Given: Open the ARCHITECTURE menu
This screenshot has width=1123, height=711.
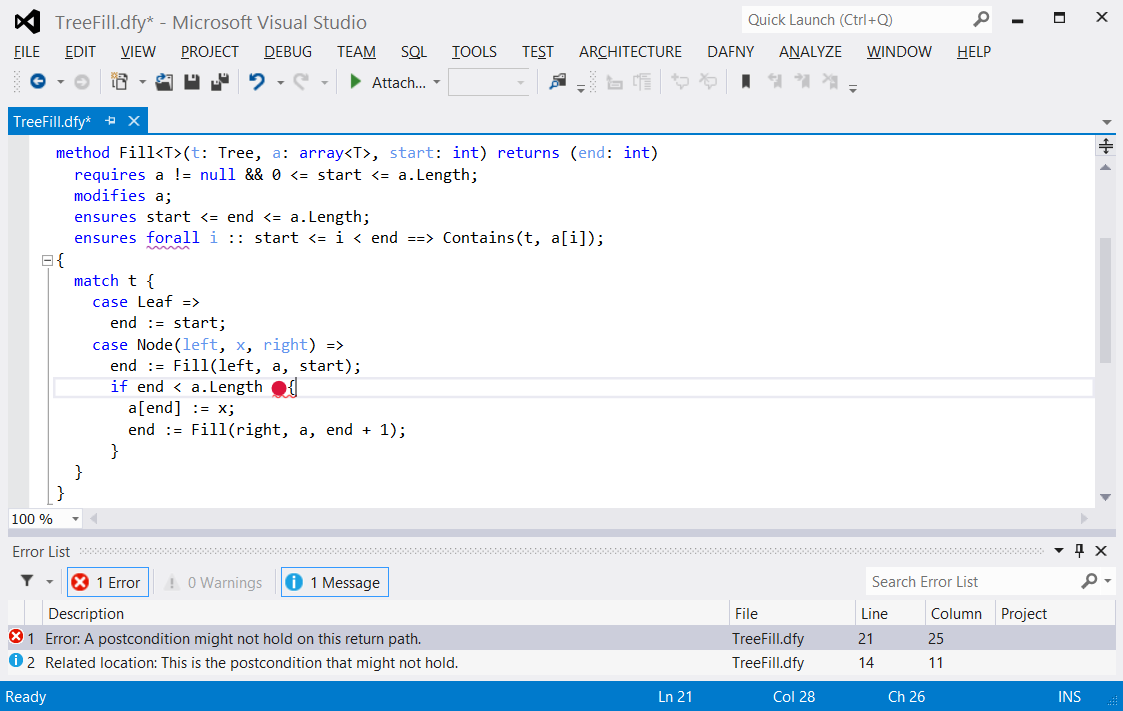Looking at the screenshot, I should coord(630,52).
